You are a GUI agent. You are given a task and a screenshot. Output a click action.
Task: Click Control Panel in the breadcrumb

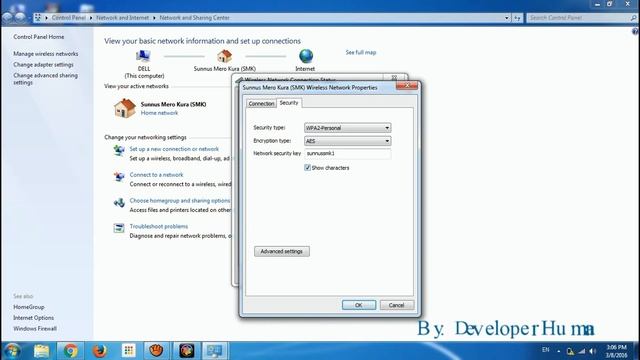pos(69,18)
